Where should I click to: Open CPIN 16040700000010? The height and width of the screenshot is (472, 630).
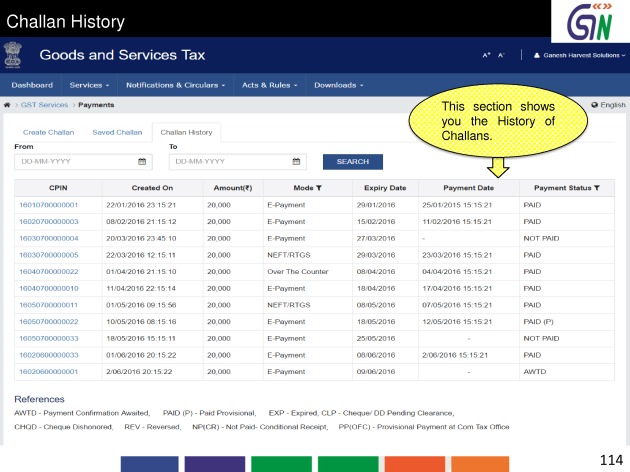click(x=49, y=288)
